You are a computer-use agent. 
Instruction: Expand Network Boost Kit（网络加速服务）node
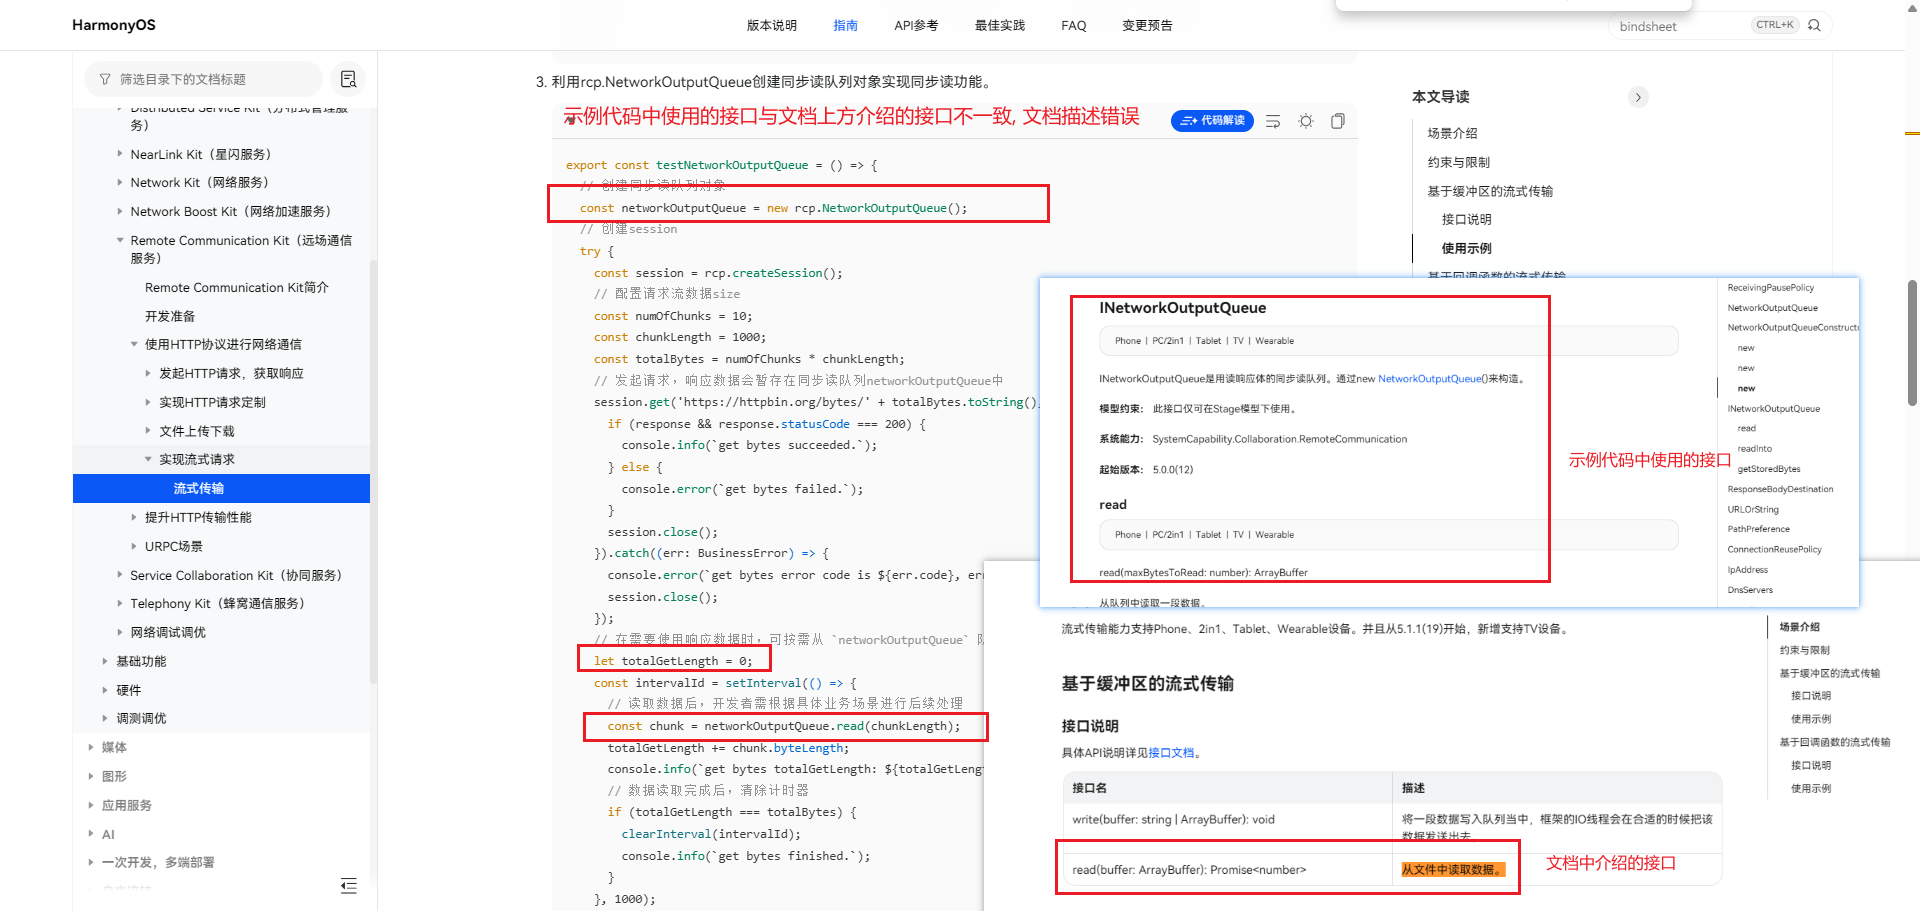120,211
